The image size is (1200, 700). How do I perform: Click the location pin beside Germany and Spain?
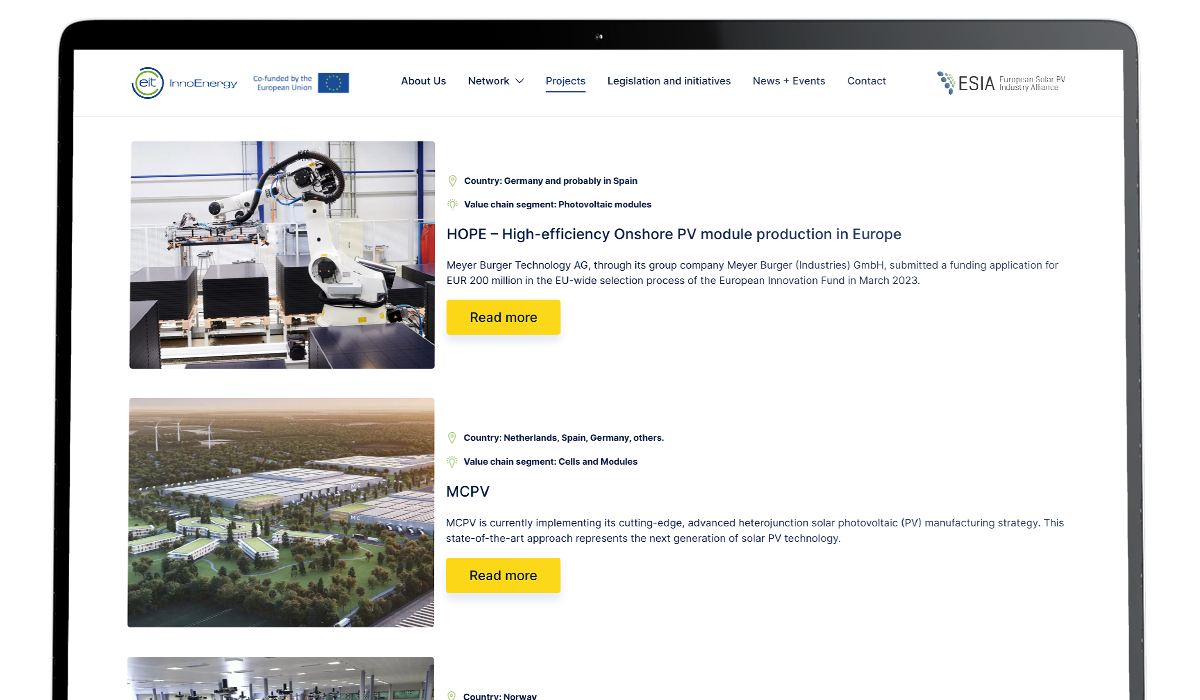click(452, 181)
